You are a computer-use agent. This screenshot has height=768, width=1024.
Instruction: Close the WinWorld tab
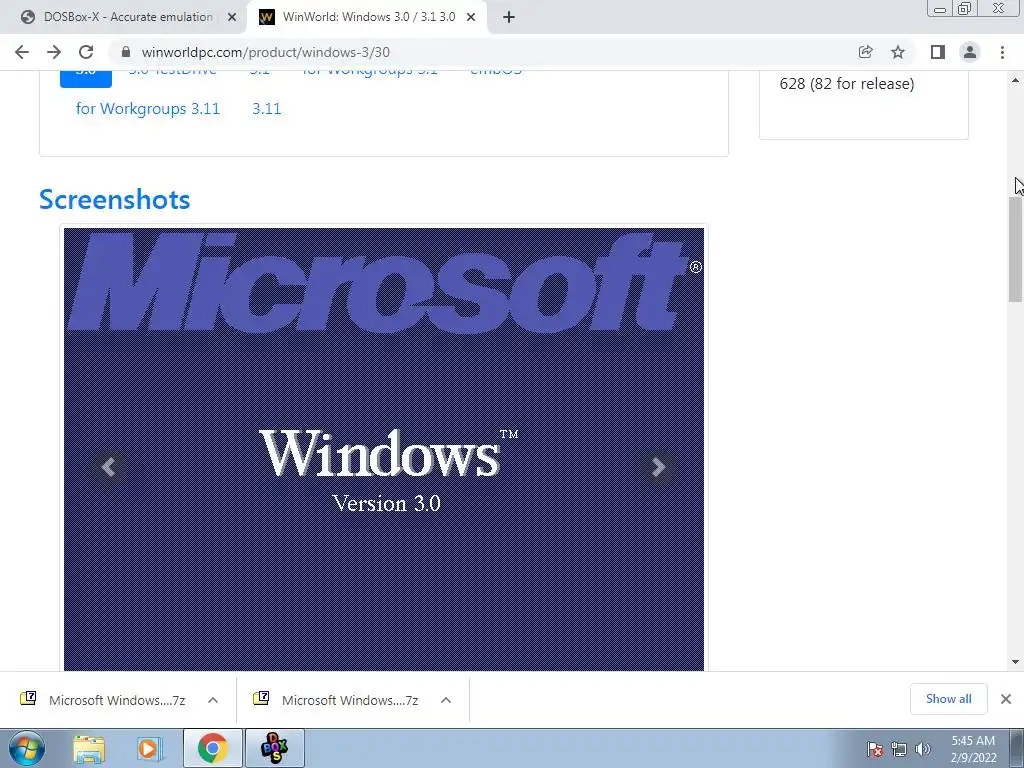click(471, 18)
